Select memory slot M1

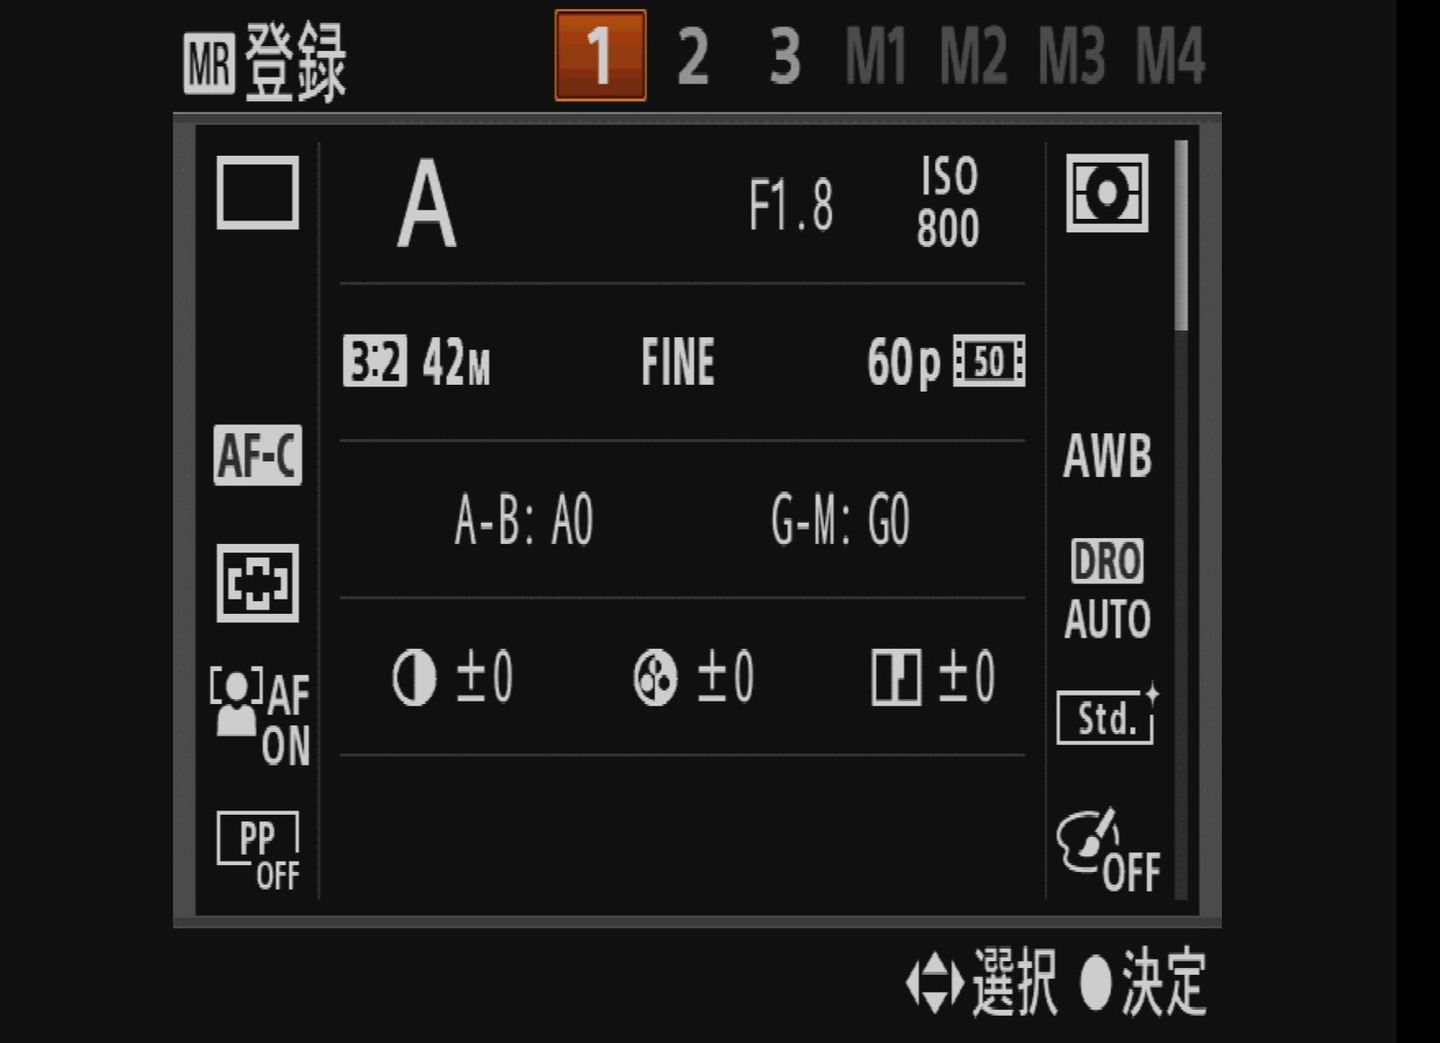coord(876,57)
